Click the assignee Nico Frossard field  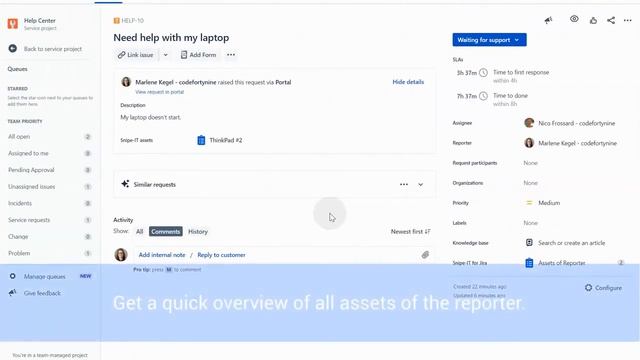(569, 123)
